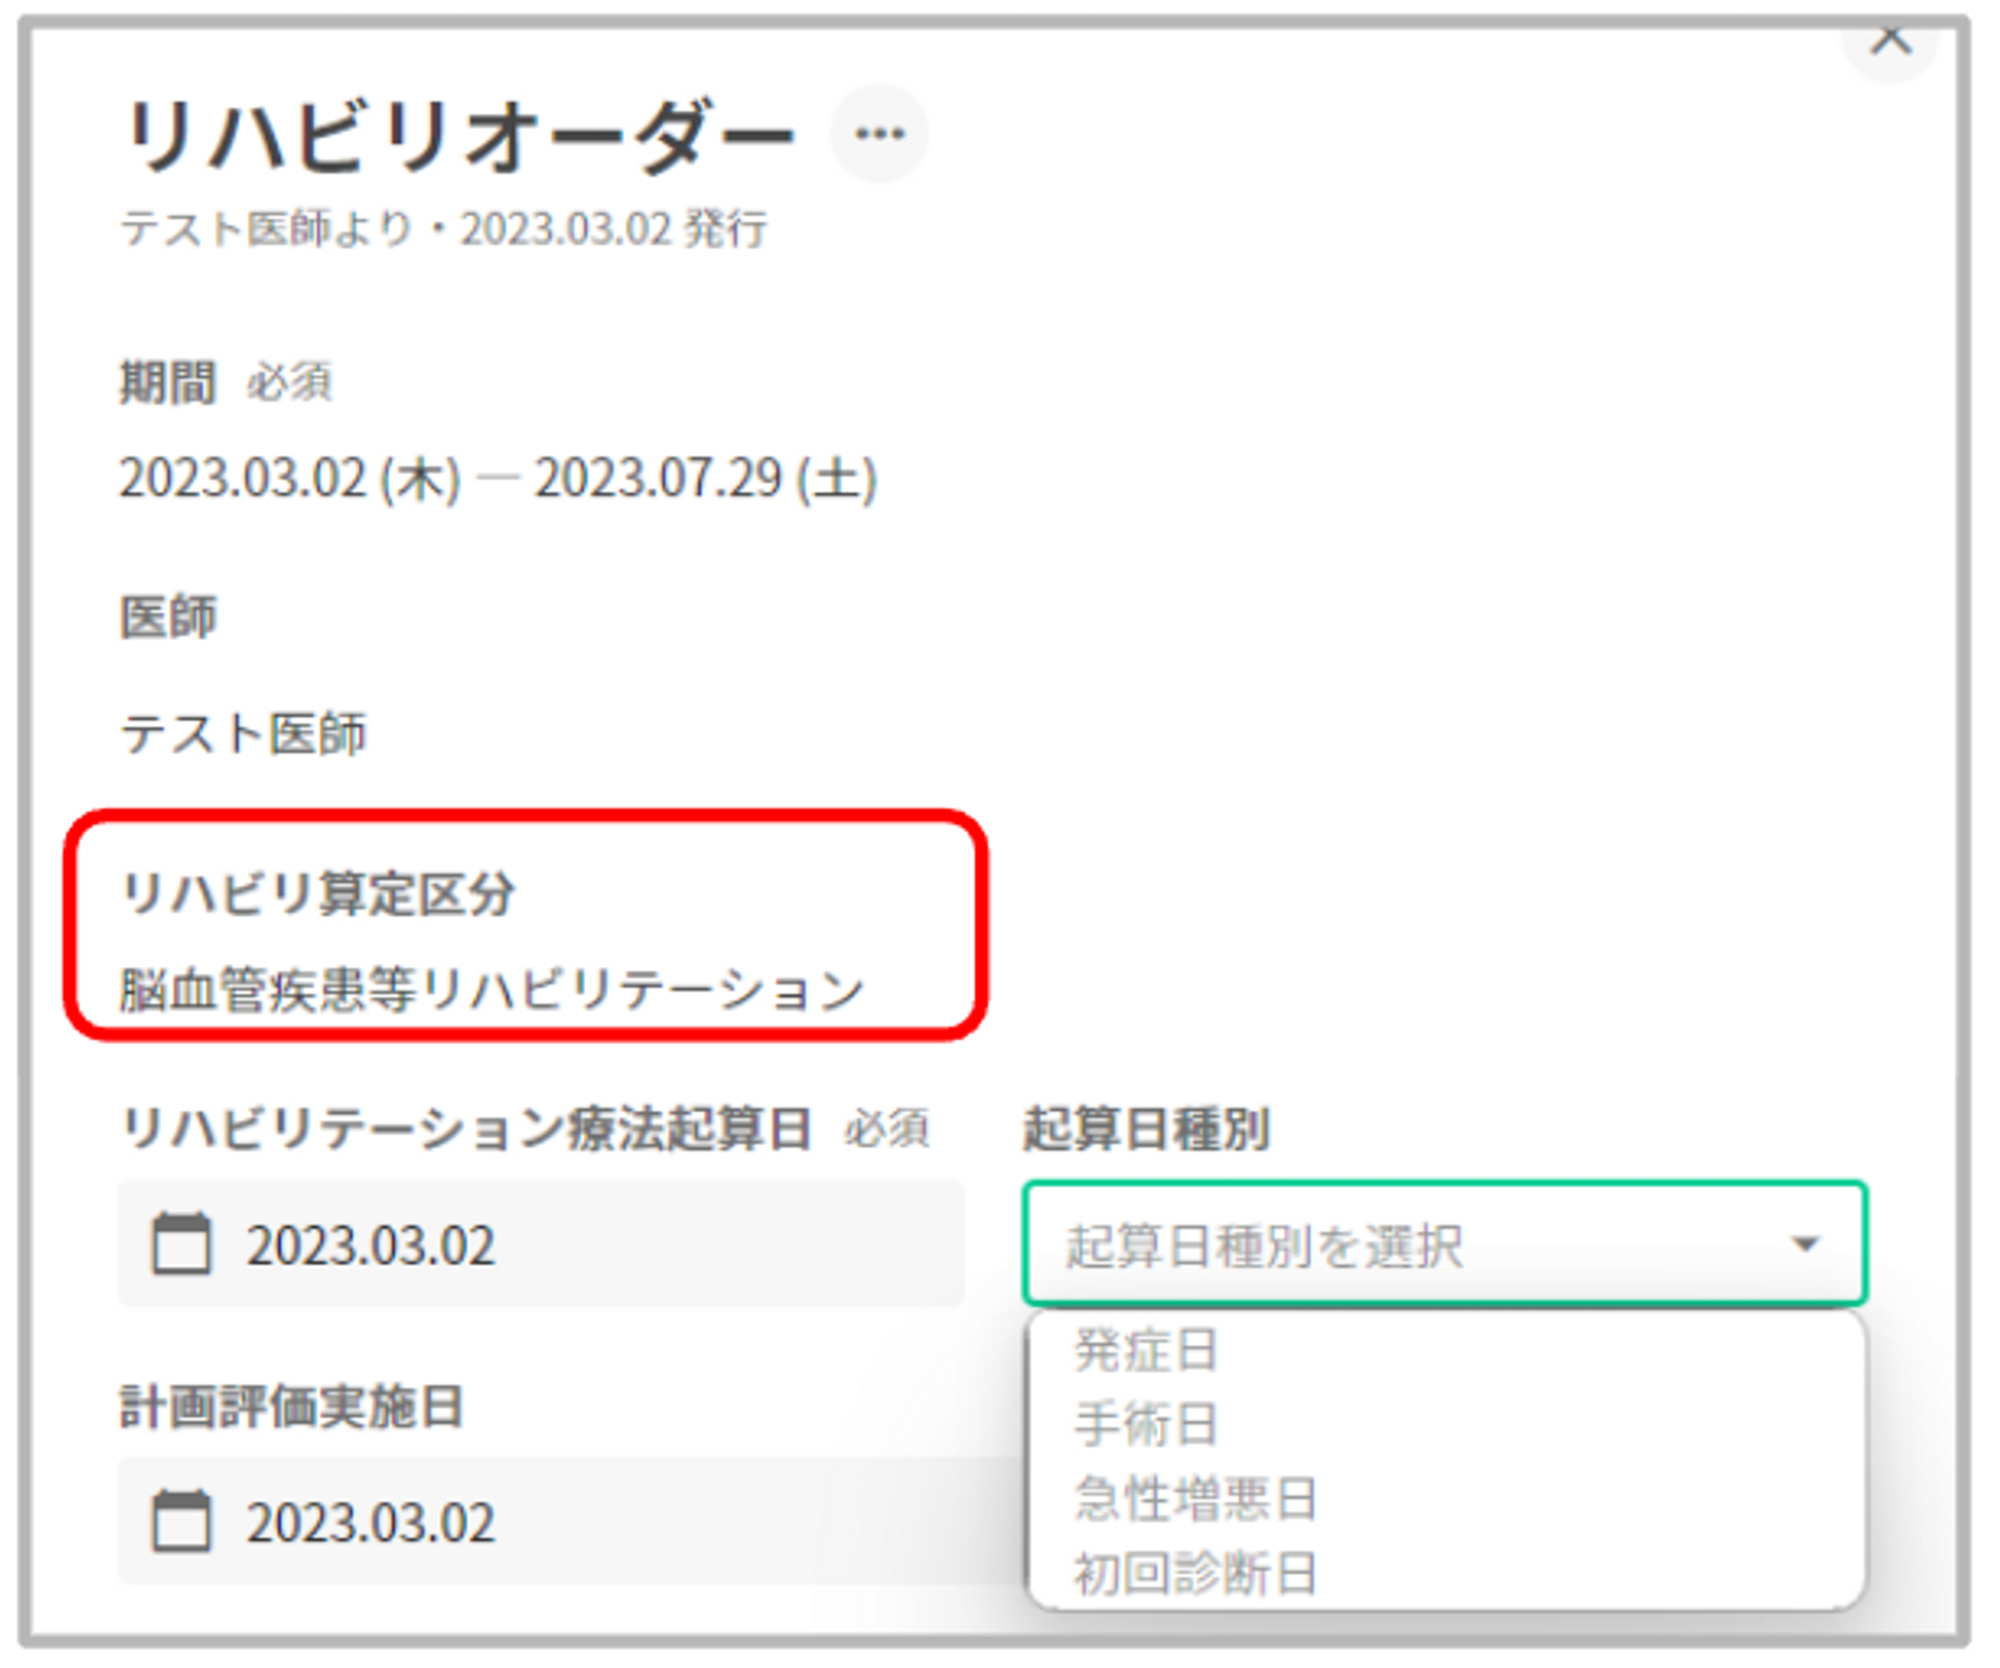Open the three-dot options menu
The image size is (2000, 1668).
pyautogui.click(x=879, y=134)
